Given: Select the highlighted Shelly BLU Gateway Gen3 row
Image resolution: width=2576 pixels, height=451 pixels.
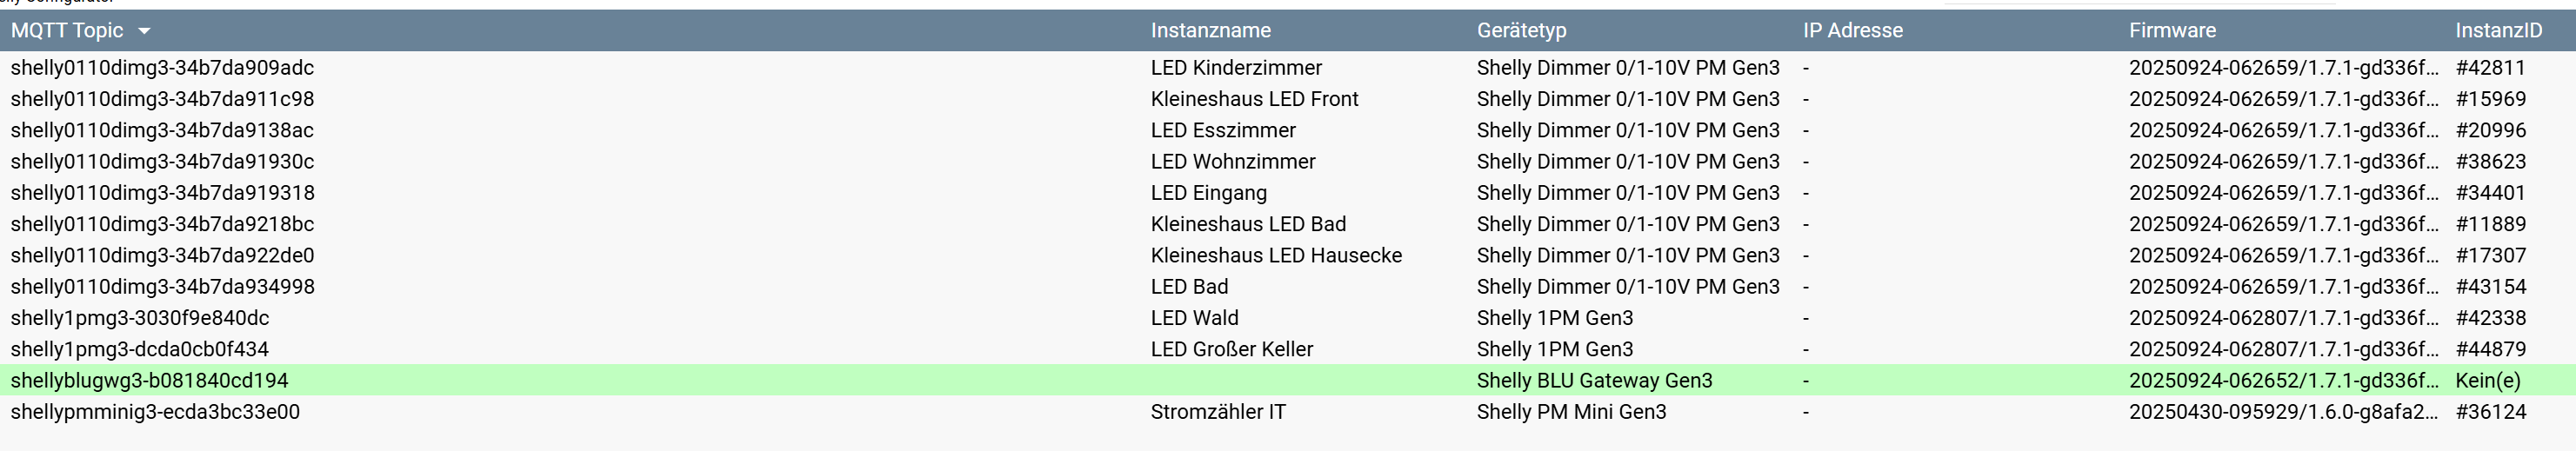Looking at the screenshot, I should [1594, 381].
